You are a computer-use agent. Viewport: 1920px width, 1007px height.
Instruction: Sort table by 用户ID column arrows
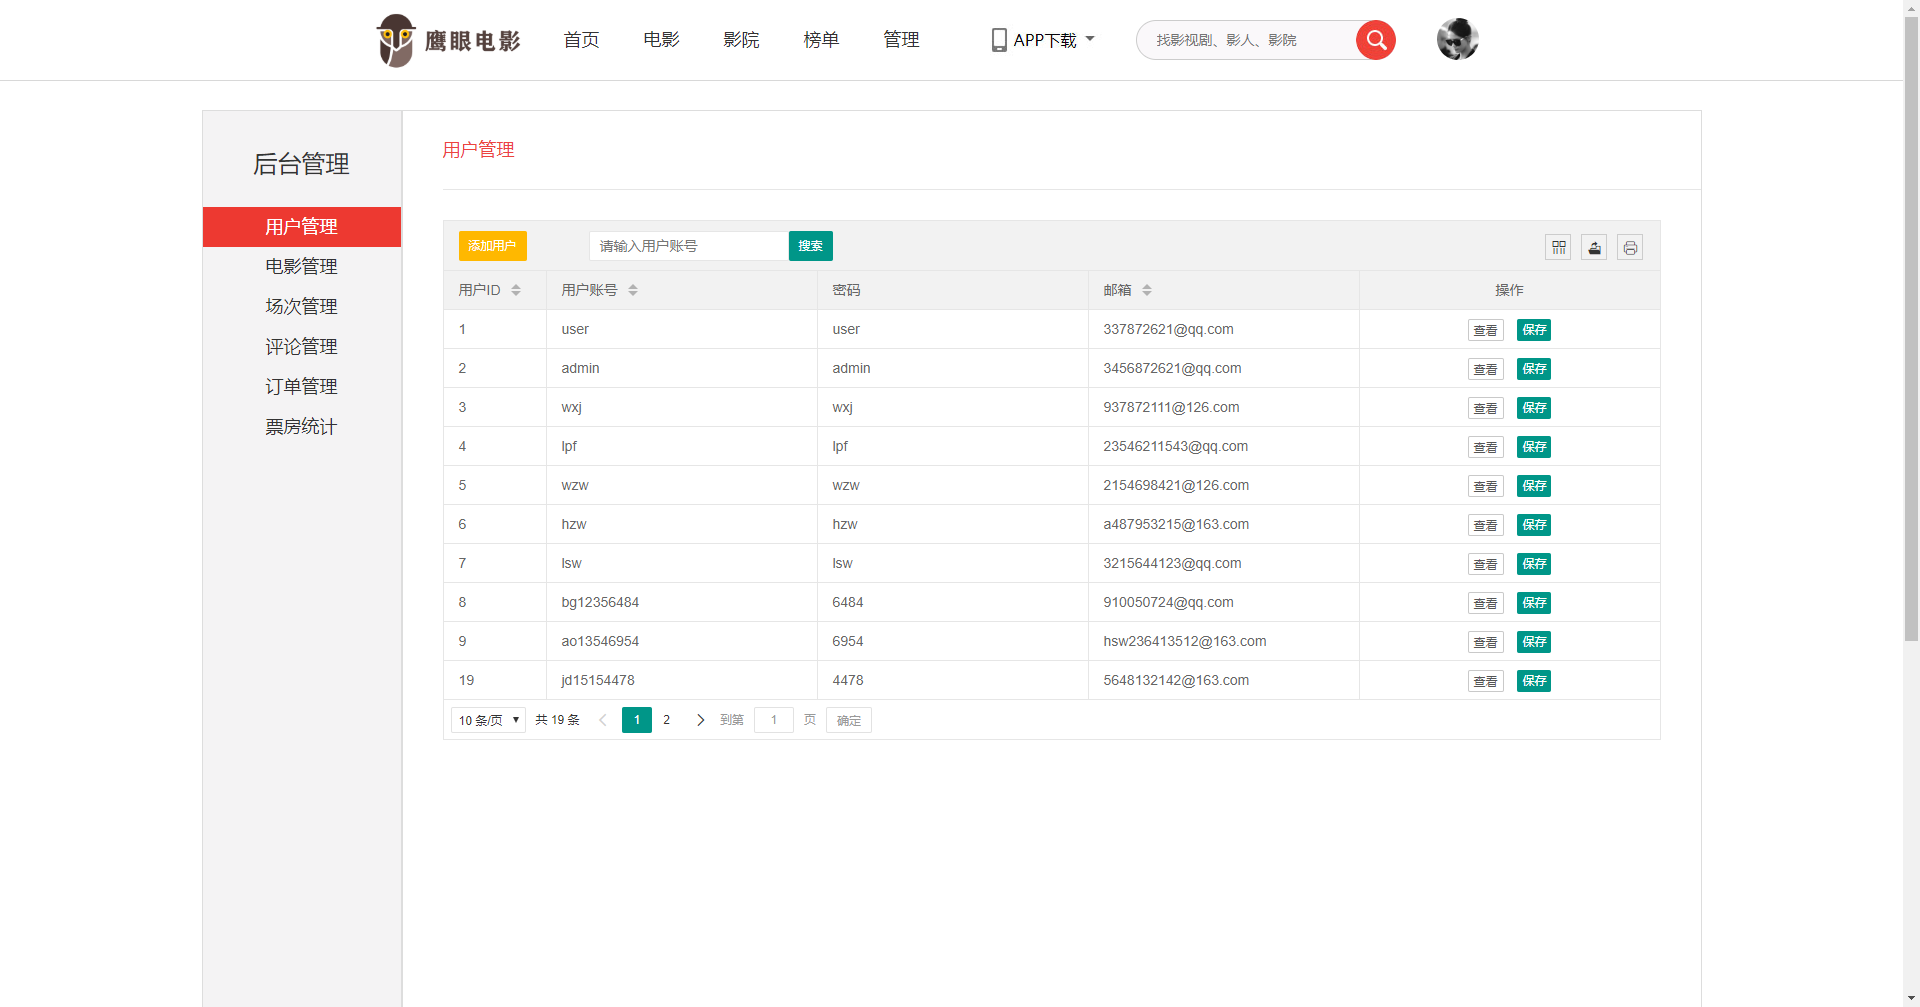(516, 290)
